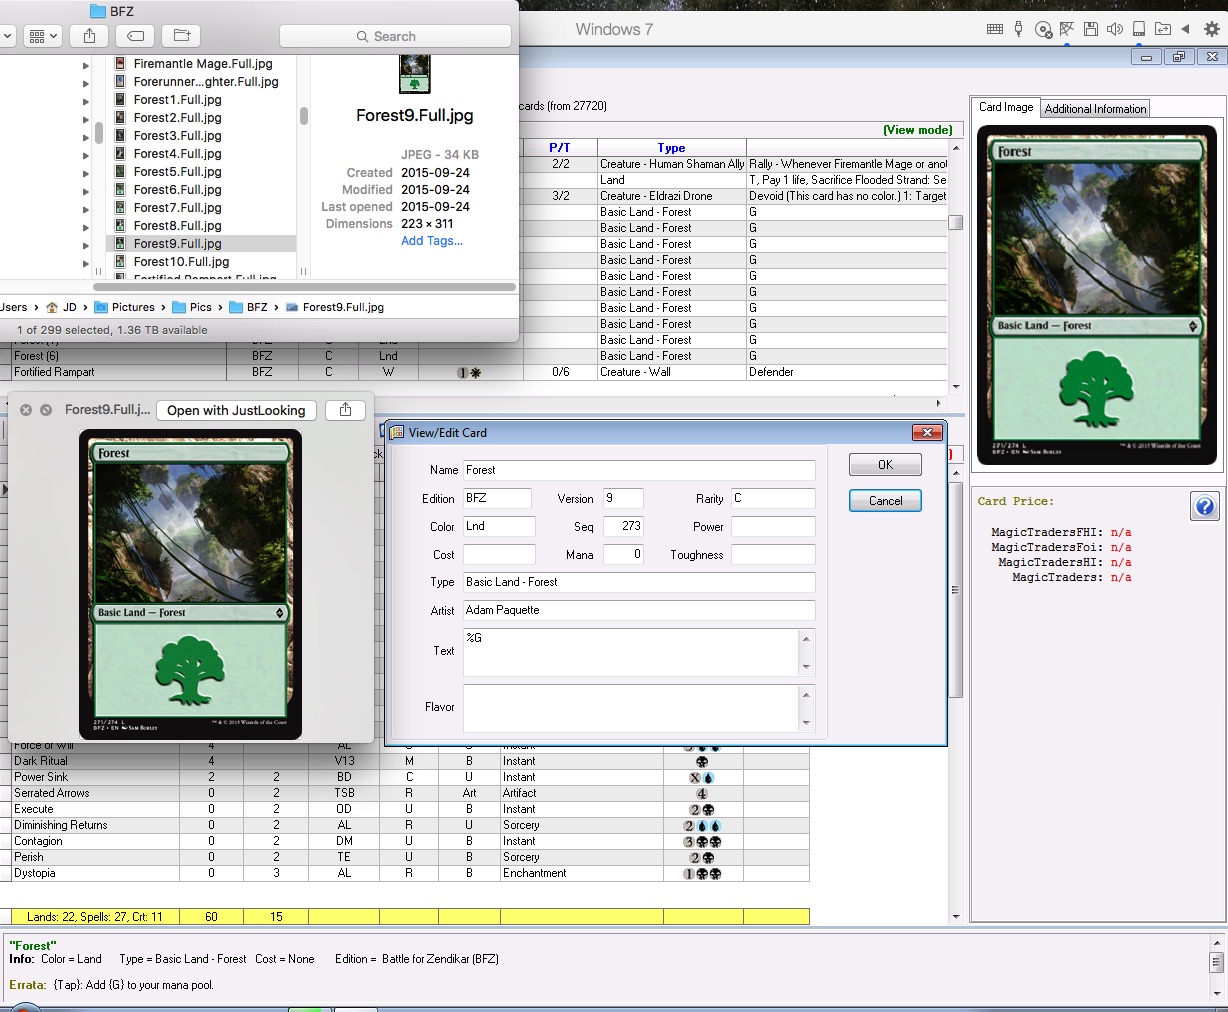Click the share icon in Quick Look preview
1228x1012 pixels.
click(345, 410)
